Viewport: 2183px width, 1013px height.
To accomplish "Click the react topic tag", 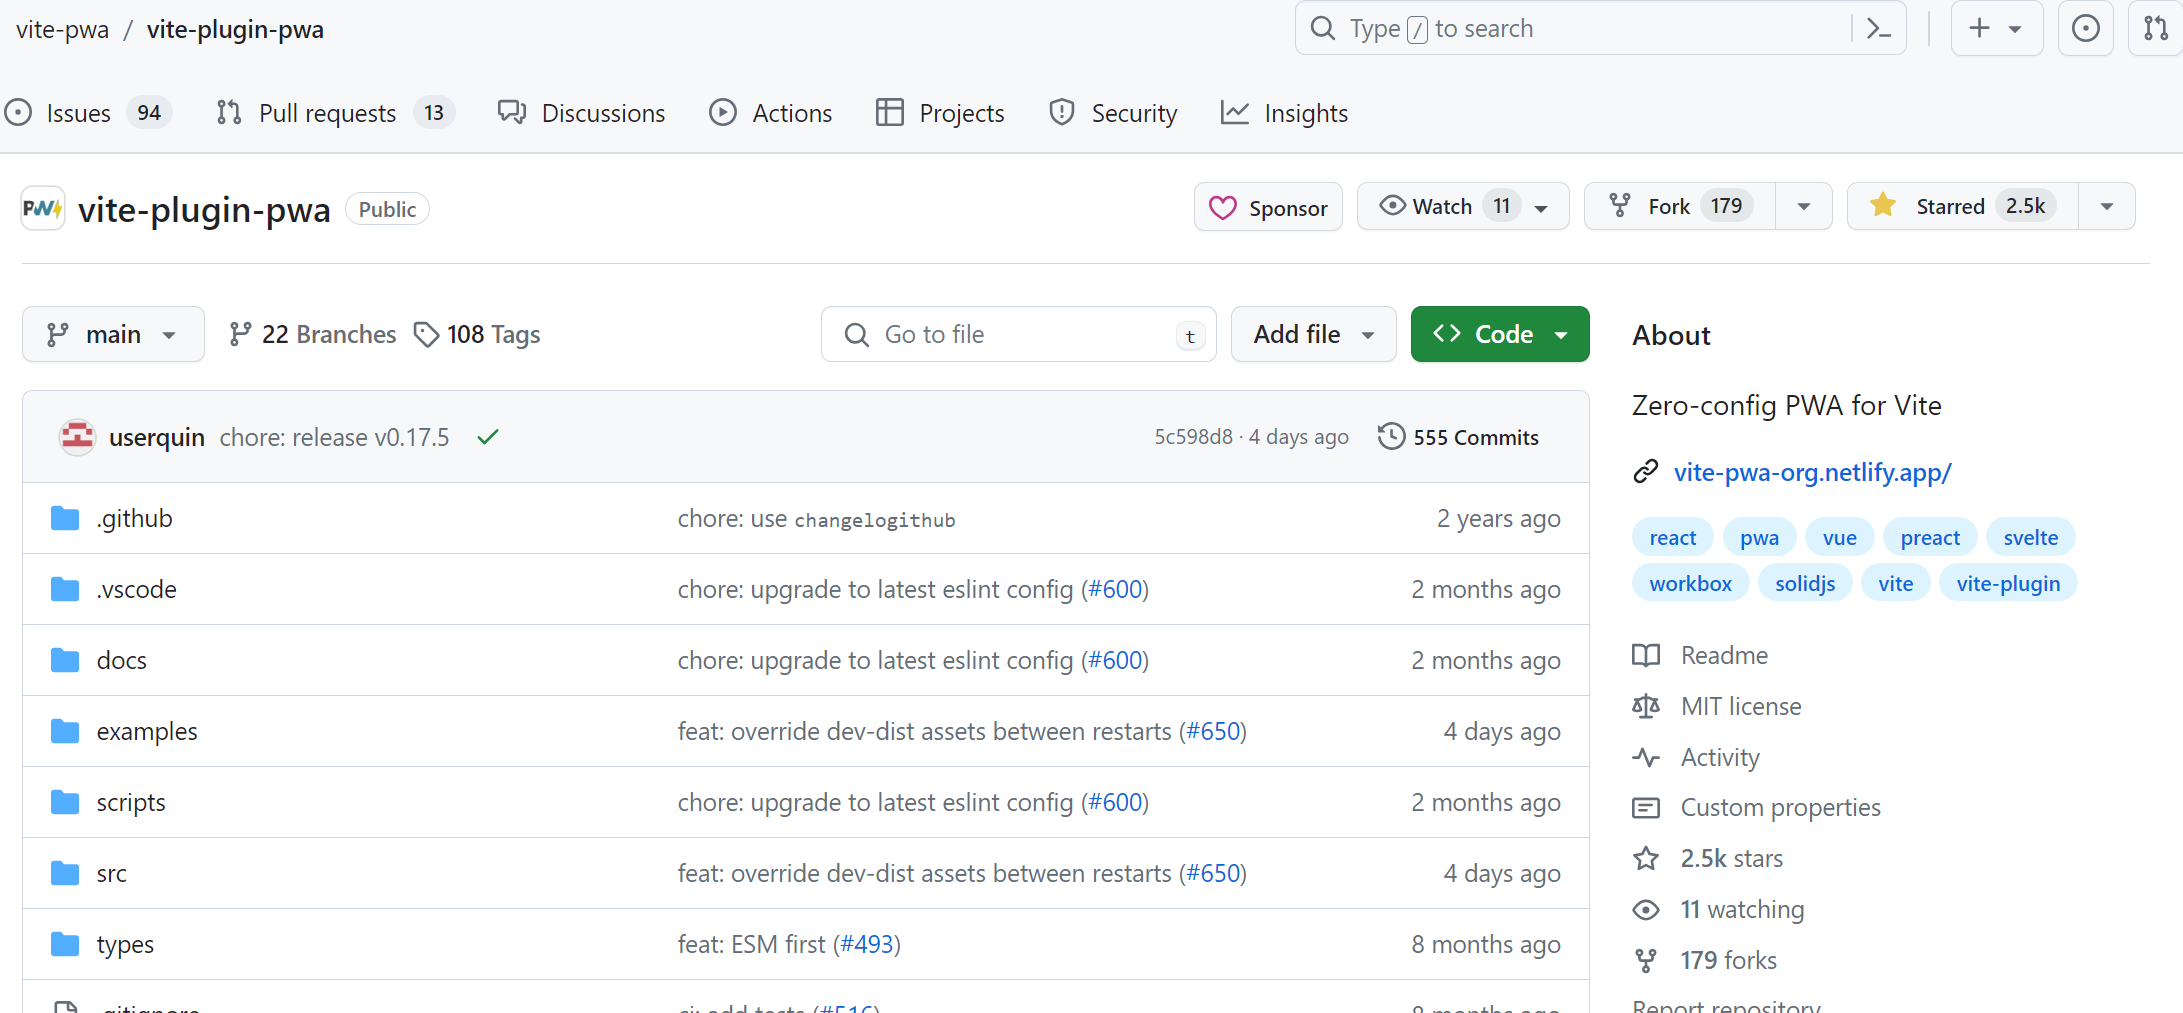I will [1673, 537].
